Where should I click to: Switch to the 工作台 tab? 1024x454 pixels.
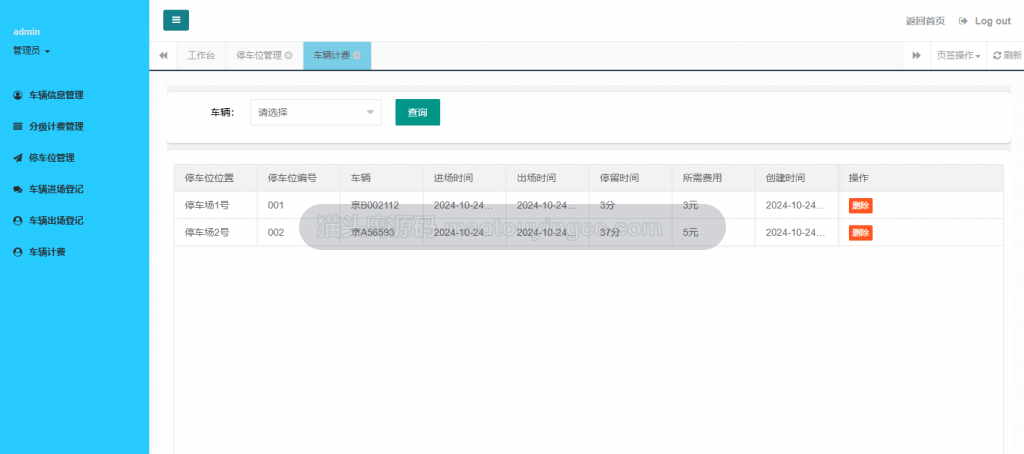pos(200,56)
